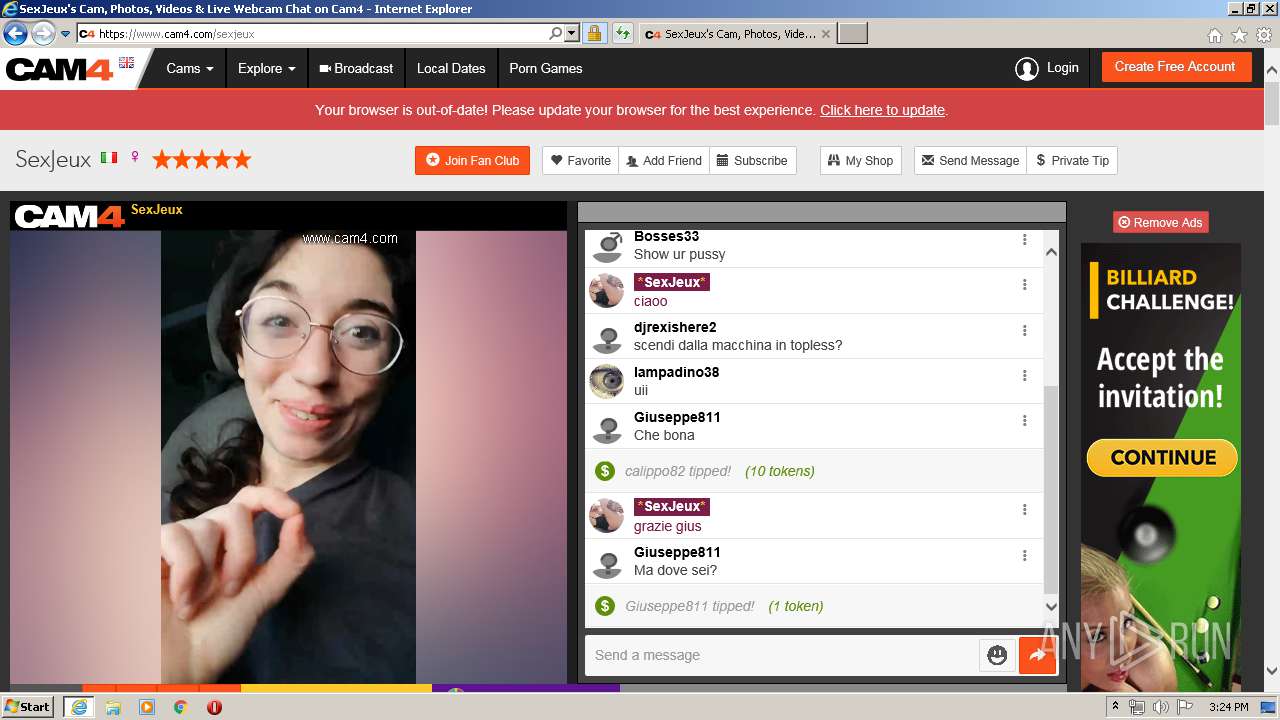This screenshot has height=720, width=1280.
Task: Click the Login link
Action: 1062,68
